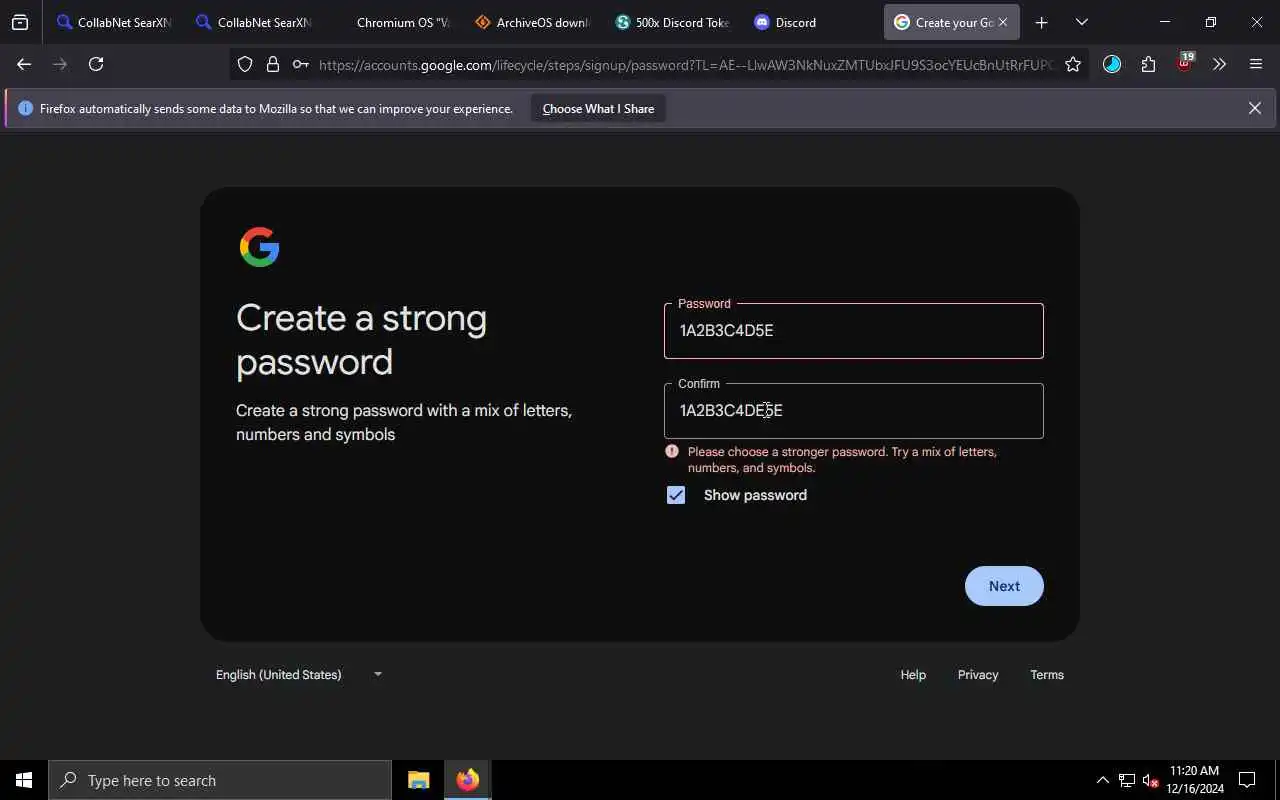Click the information icon in the notification bar
Screen dimensions: 1280x800
(x=25, y=108)
